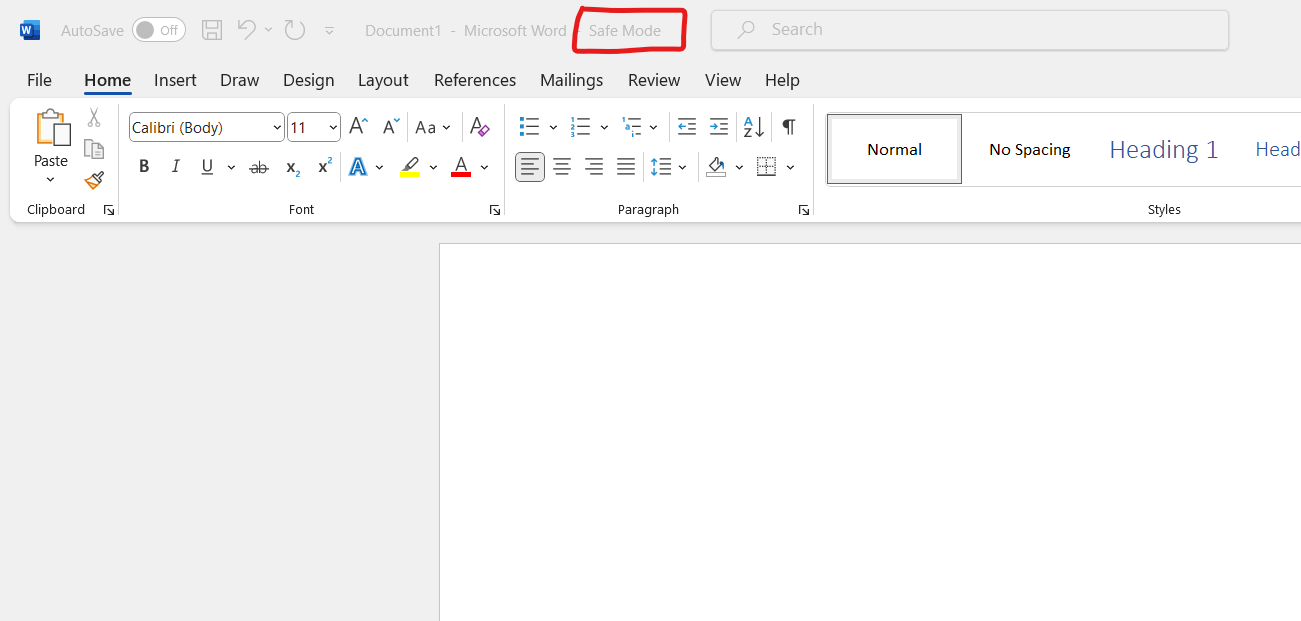Toggle strikethrough formatting
The width and height of the screenshot is (1301, 621).
tap(259, 167)
